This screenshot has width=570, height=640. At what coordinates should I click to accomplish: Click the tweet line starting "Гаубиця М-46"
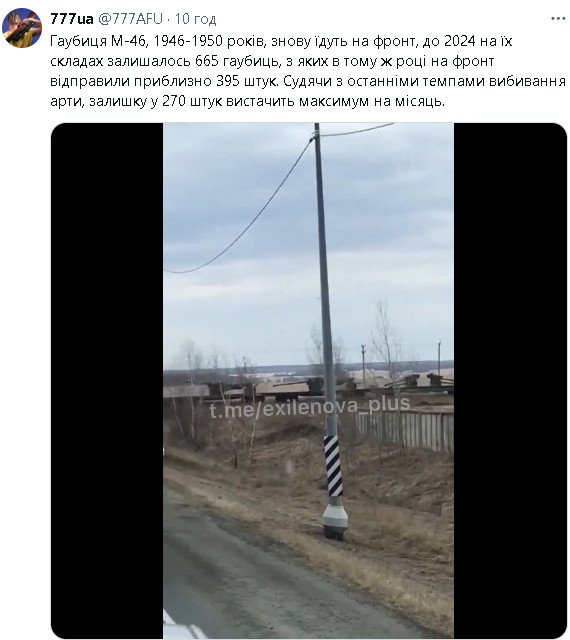[281, 41]
